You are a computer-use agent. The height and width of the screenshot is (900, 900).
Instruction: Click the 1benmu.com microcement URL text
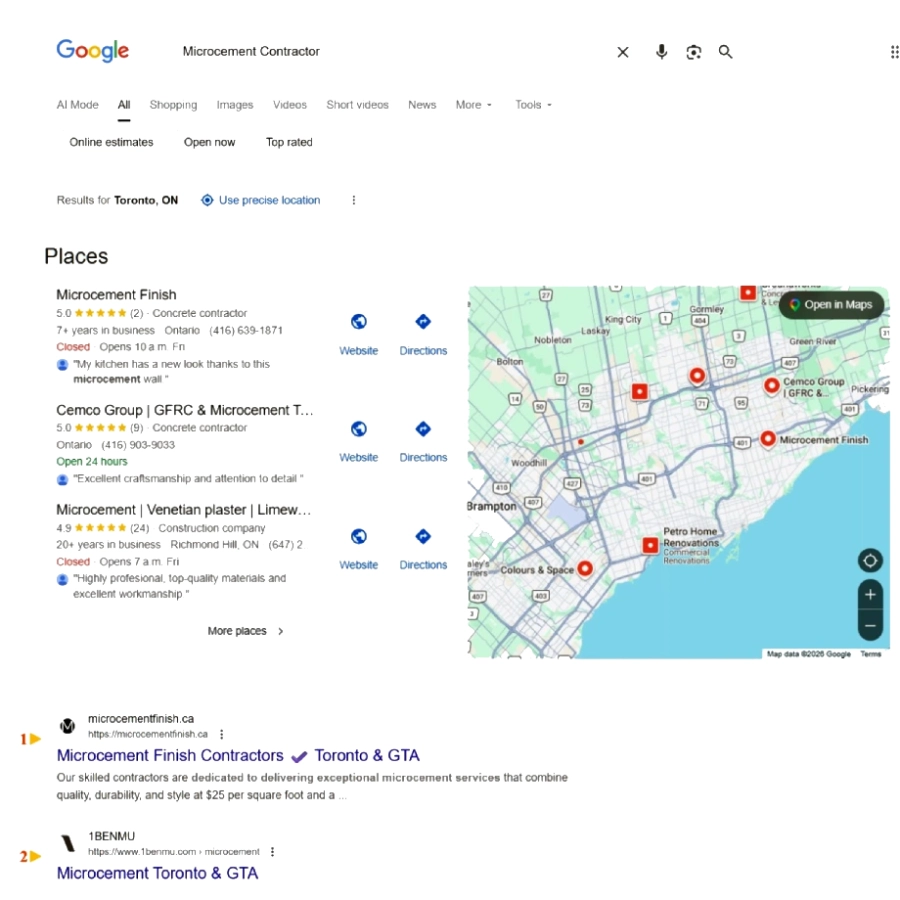173,852
